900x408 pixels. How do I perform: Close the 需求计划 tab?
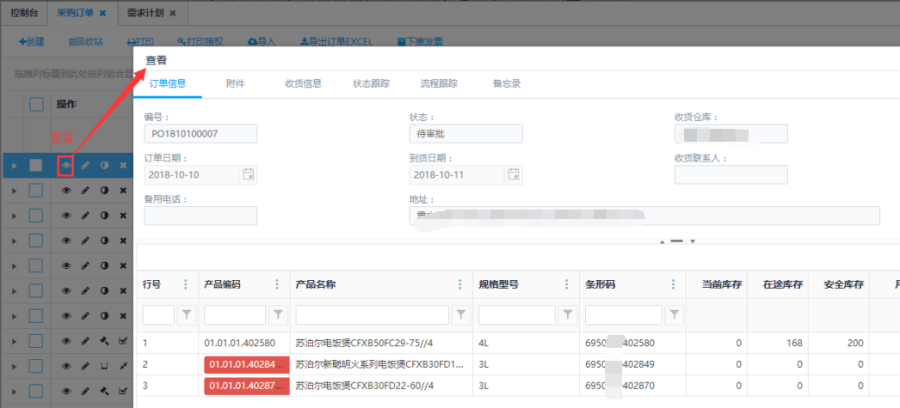(x=172, y=12)
